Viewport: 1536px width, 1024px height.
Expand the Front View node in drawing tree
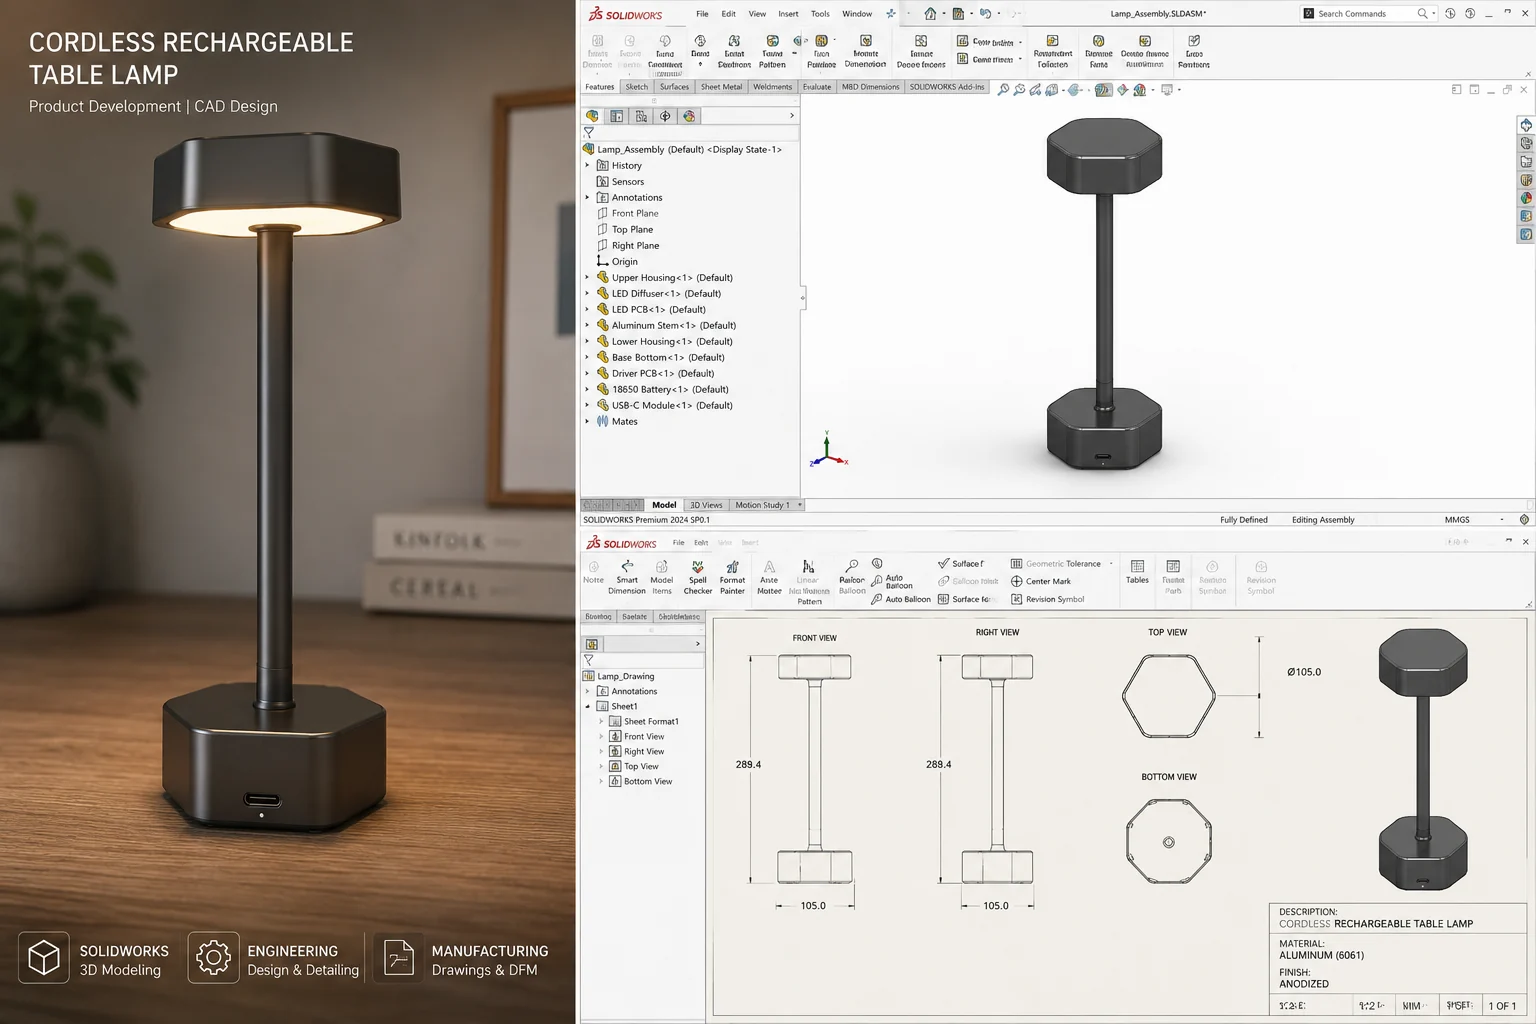(601, 736)
